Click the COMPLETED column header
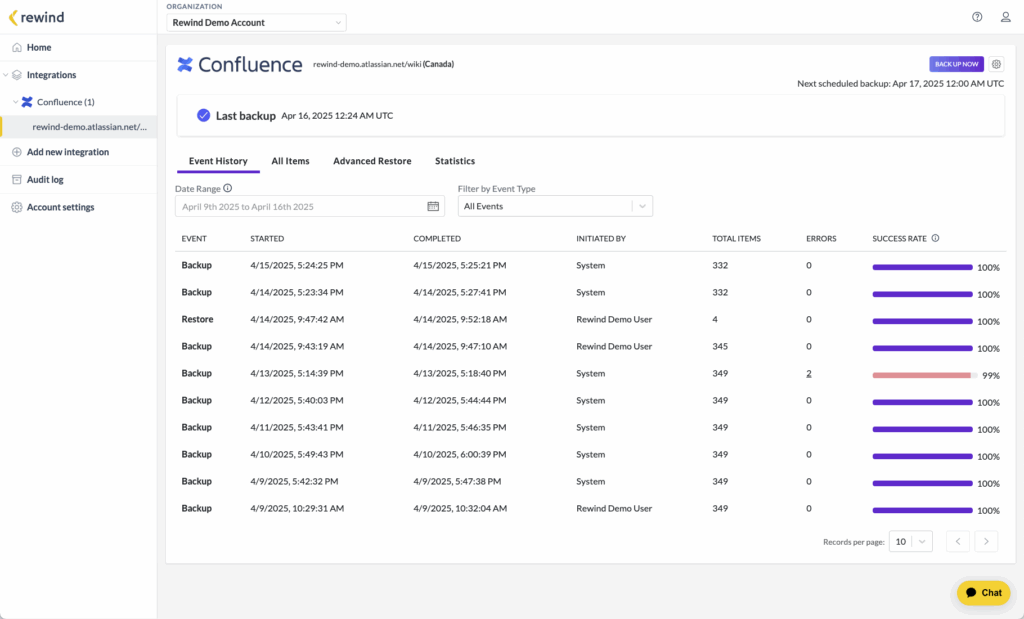The image size is (1024, 619). click(437, 239)
